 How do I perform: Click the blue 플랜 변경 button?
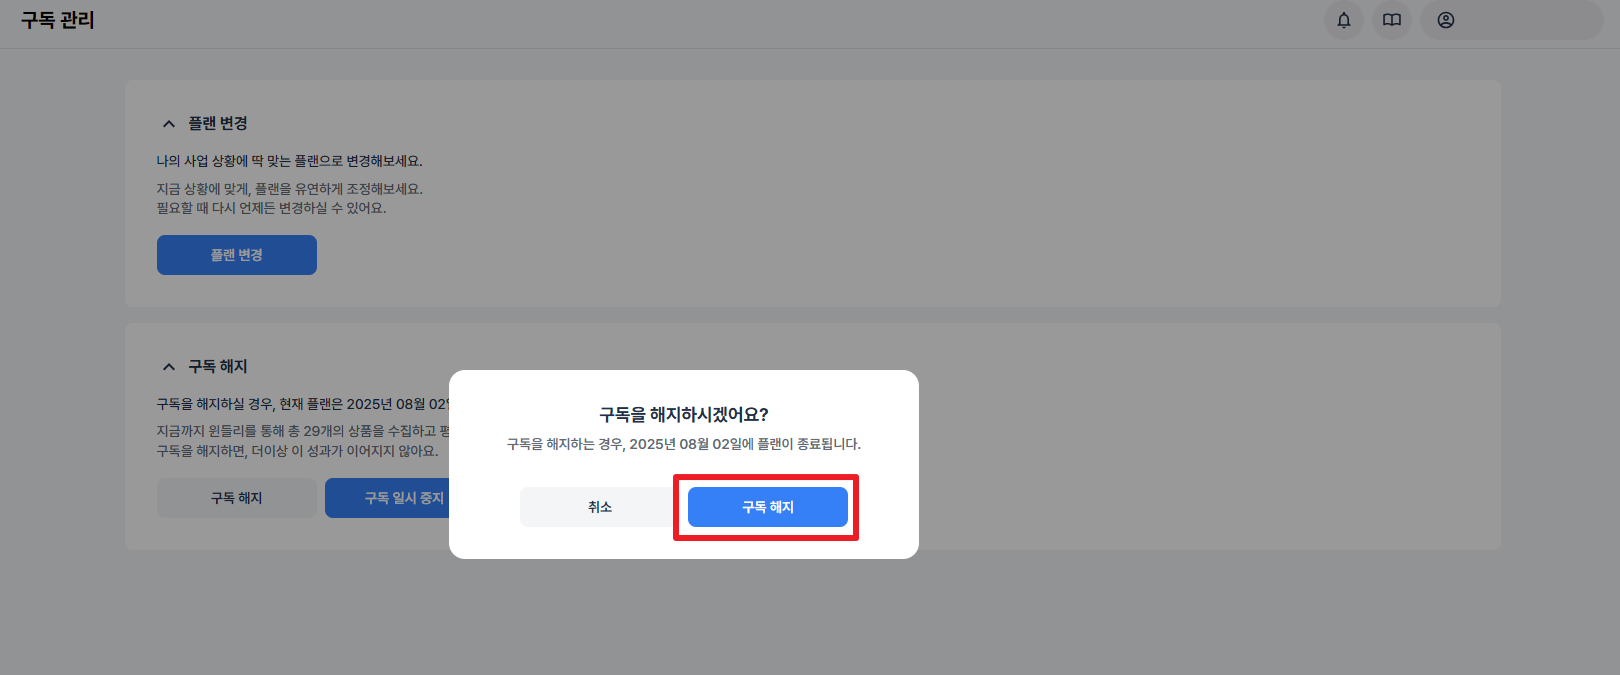pyautogui.click(x=237, y=255)
